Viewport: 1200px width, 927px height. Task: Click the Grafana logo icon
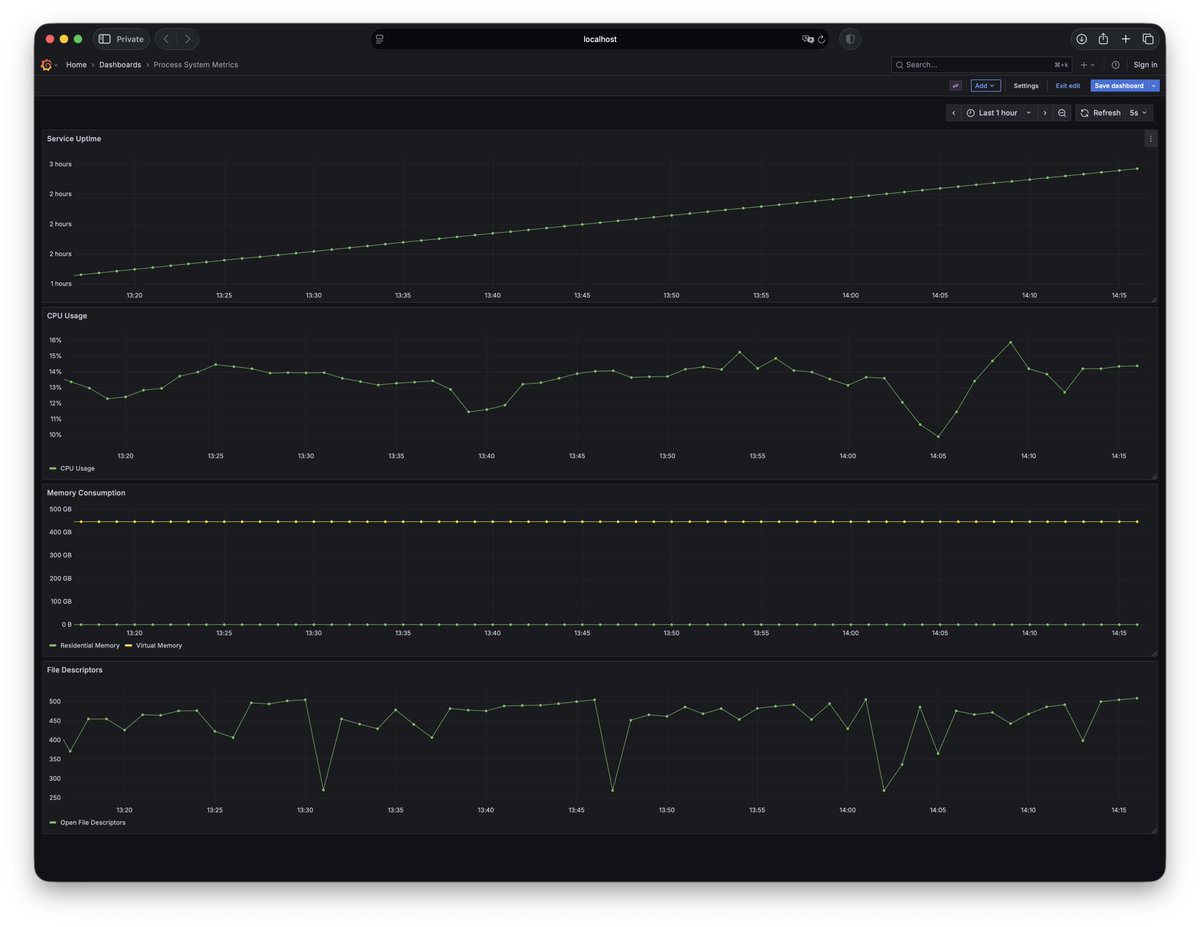pos(46,65)
